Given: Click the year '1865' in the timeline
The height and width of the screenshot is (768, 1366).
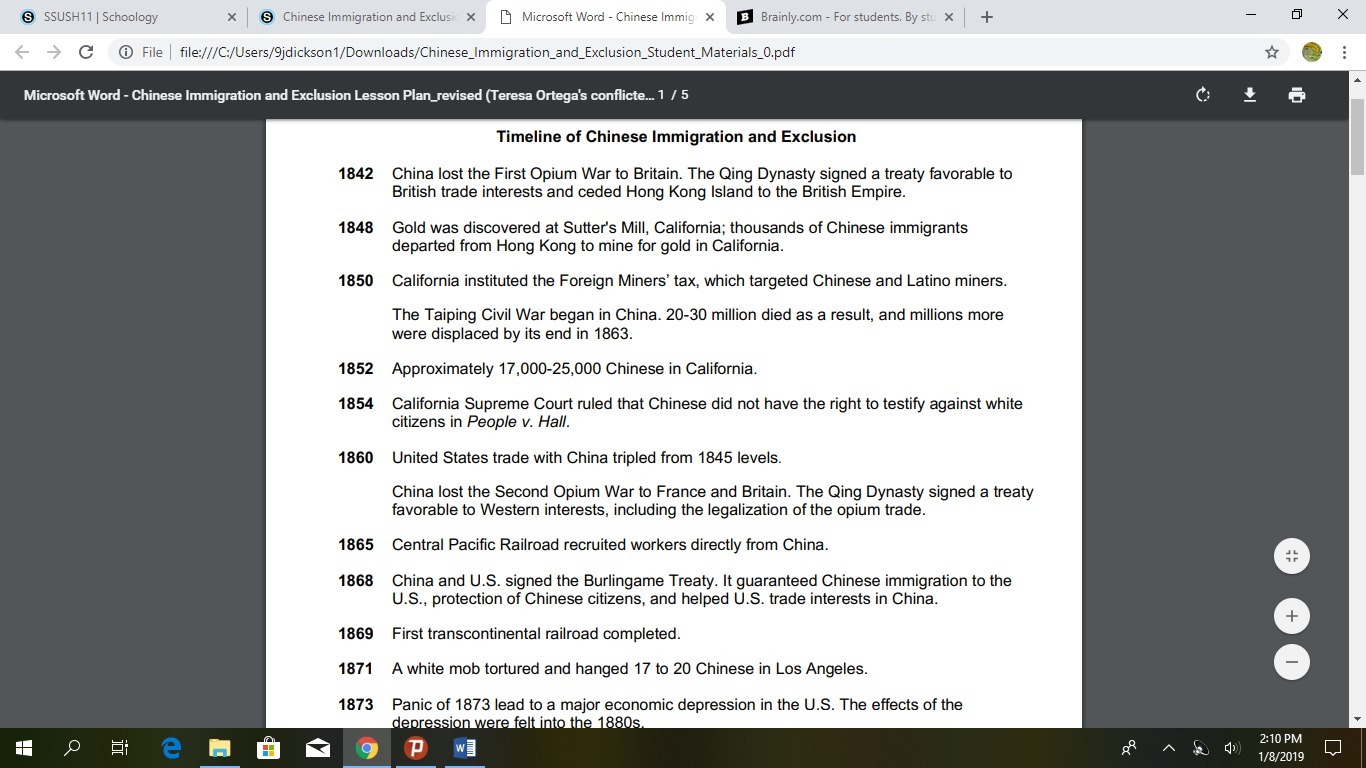Looking at the screenshot, I should (x=355, y=545).
